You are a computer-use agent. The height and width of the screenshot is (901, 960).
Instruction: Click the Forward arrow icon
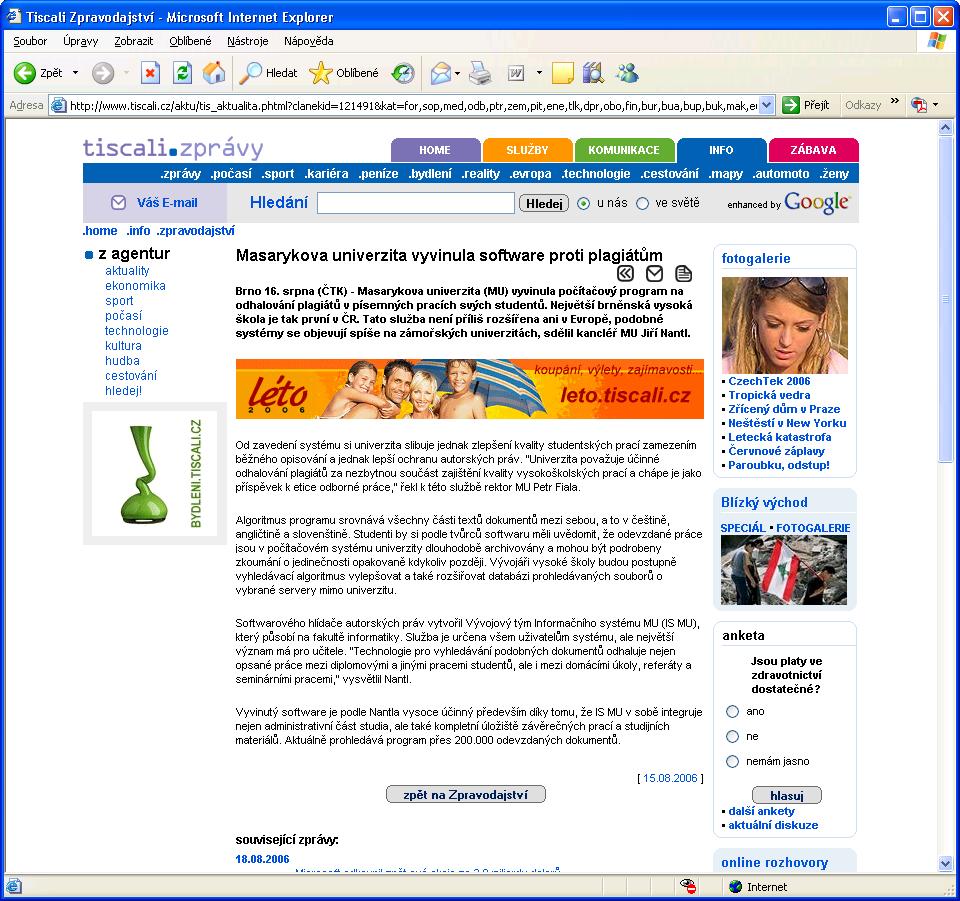click(103, 73)
